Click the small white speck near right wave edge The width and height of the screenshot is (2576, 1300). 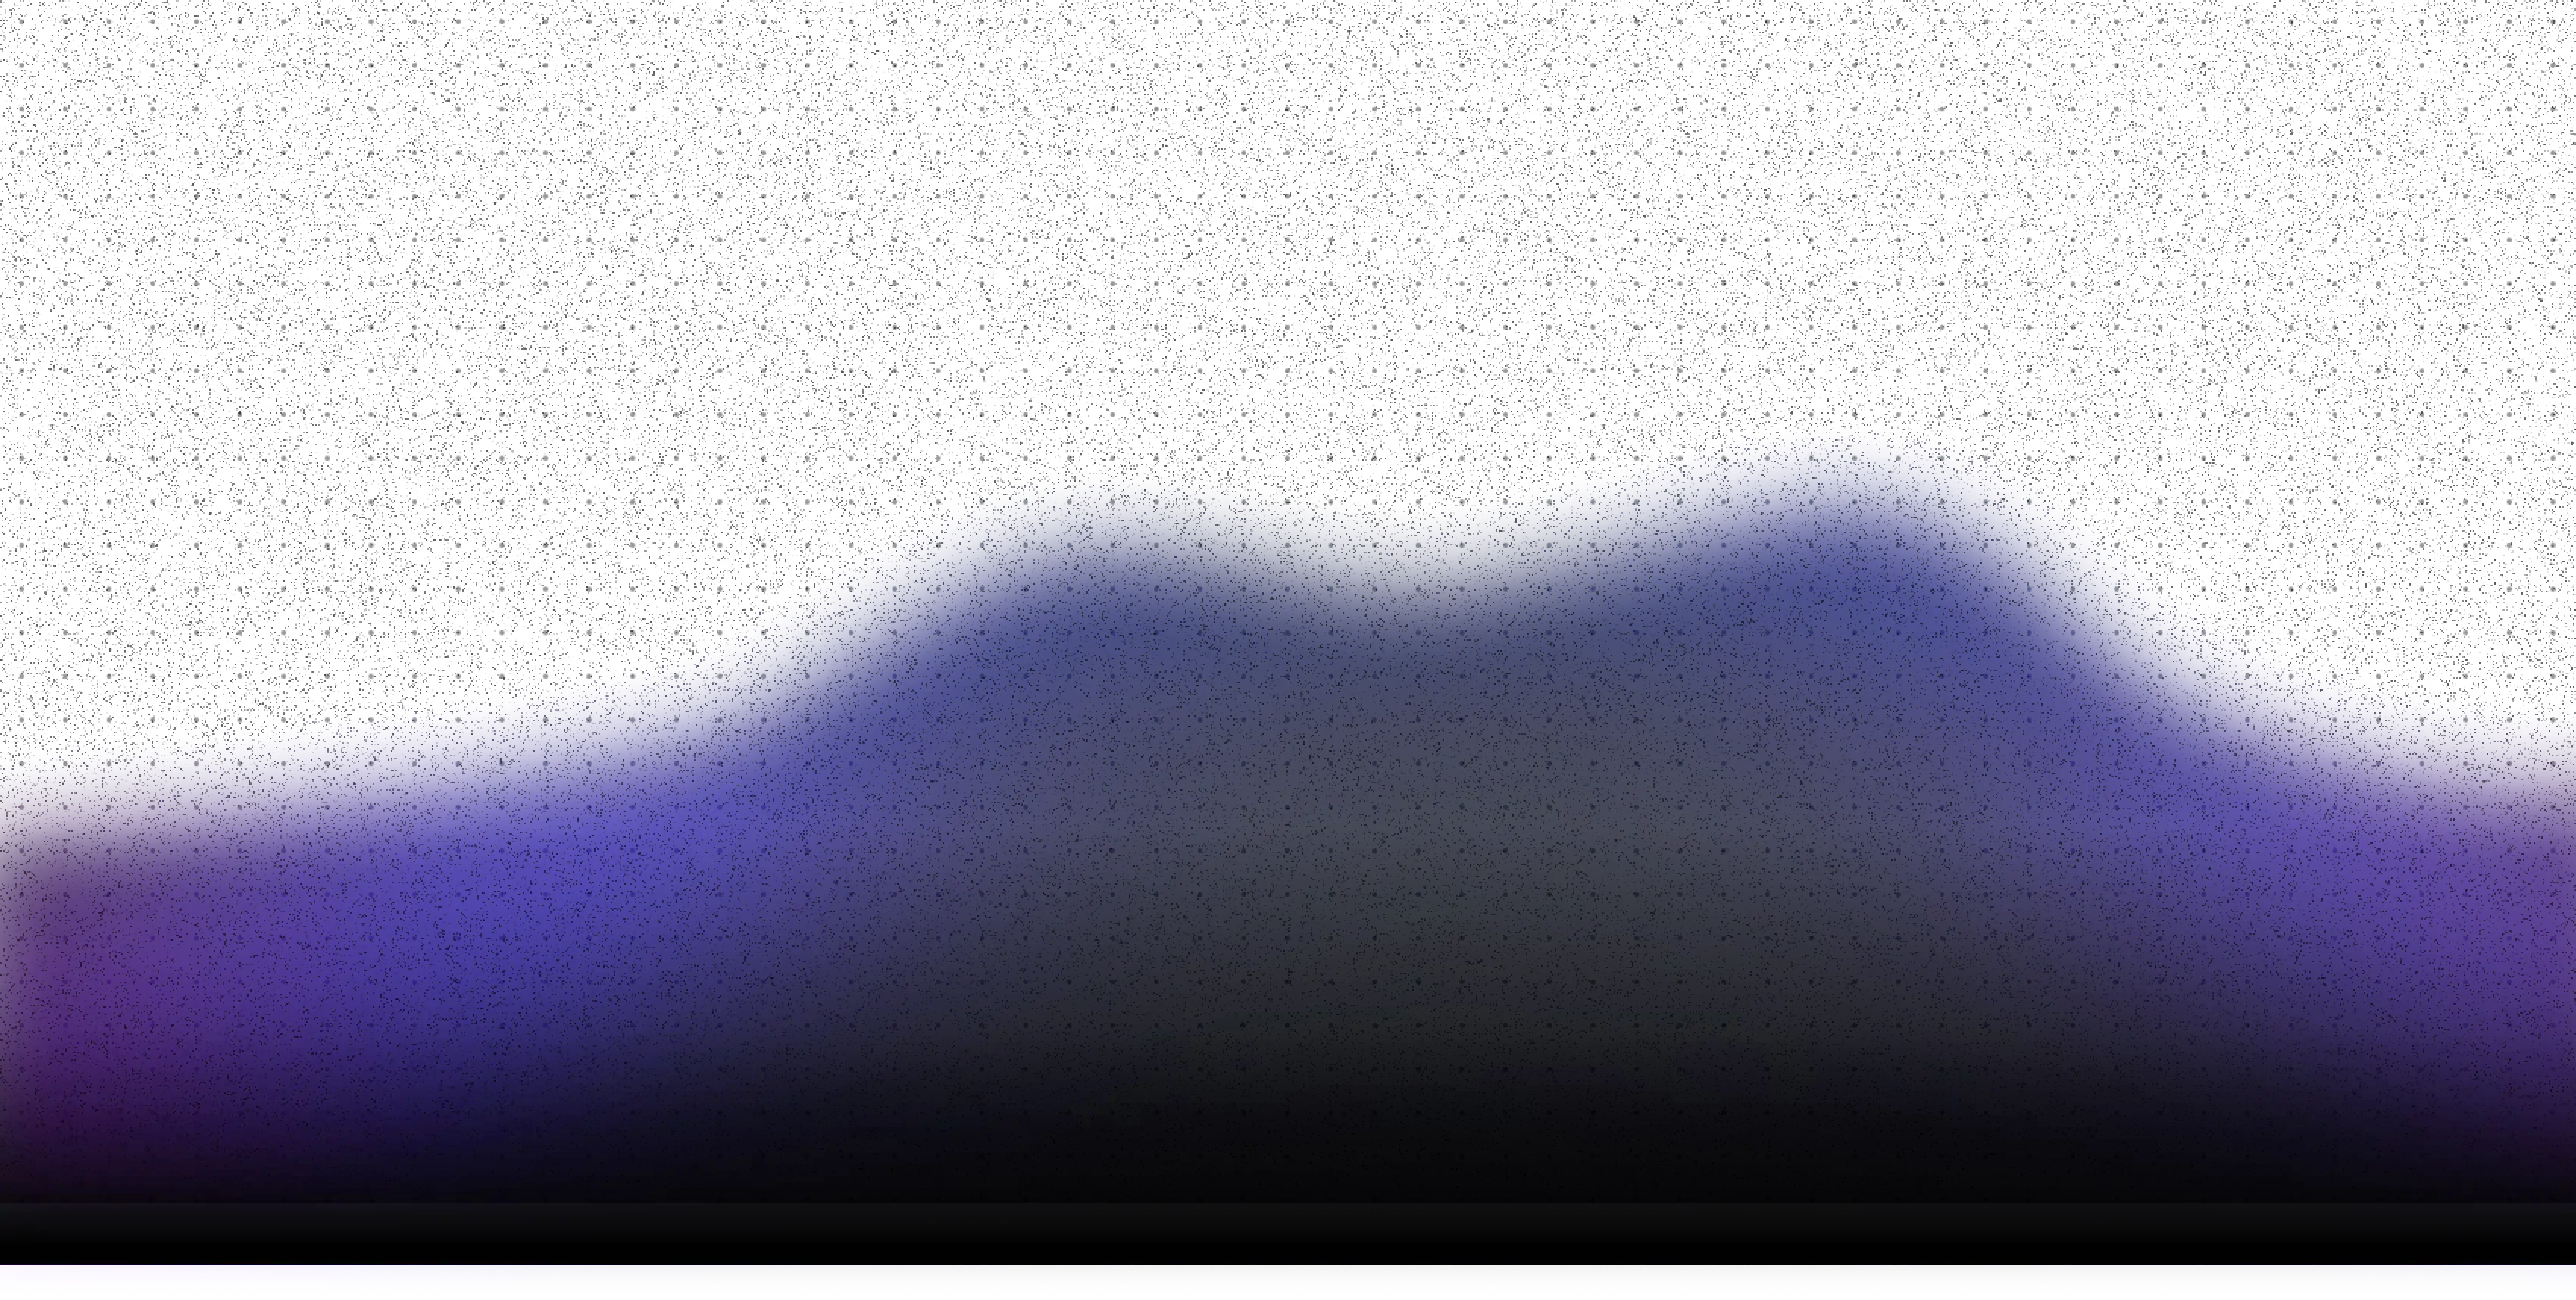pyautogui.click(x=2475, y=694)
